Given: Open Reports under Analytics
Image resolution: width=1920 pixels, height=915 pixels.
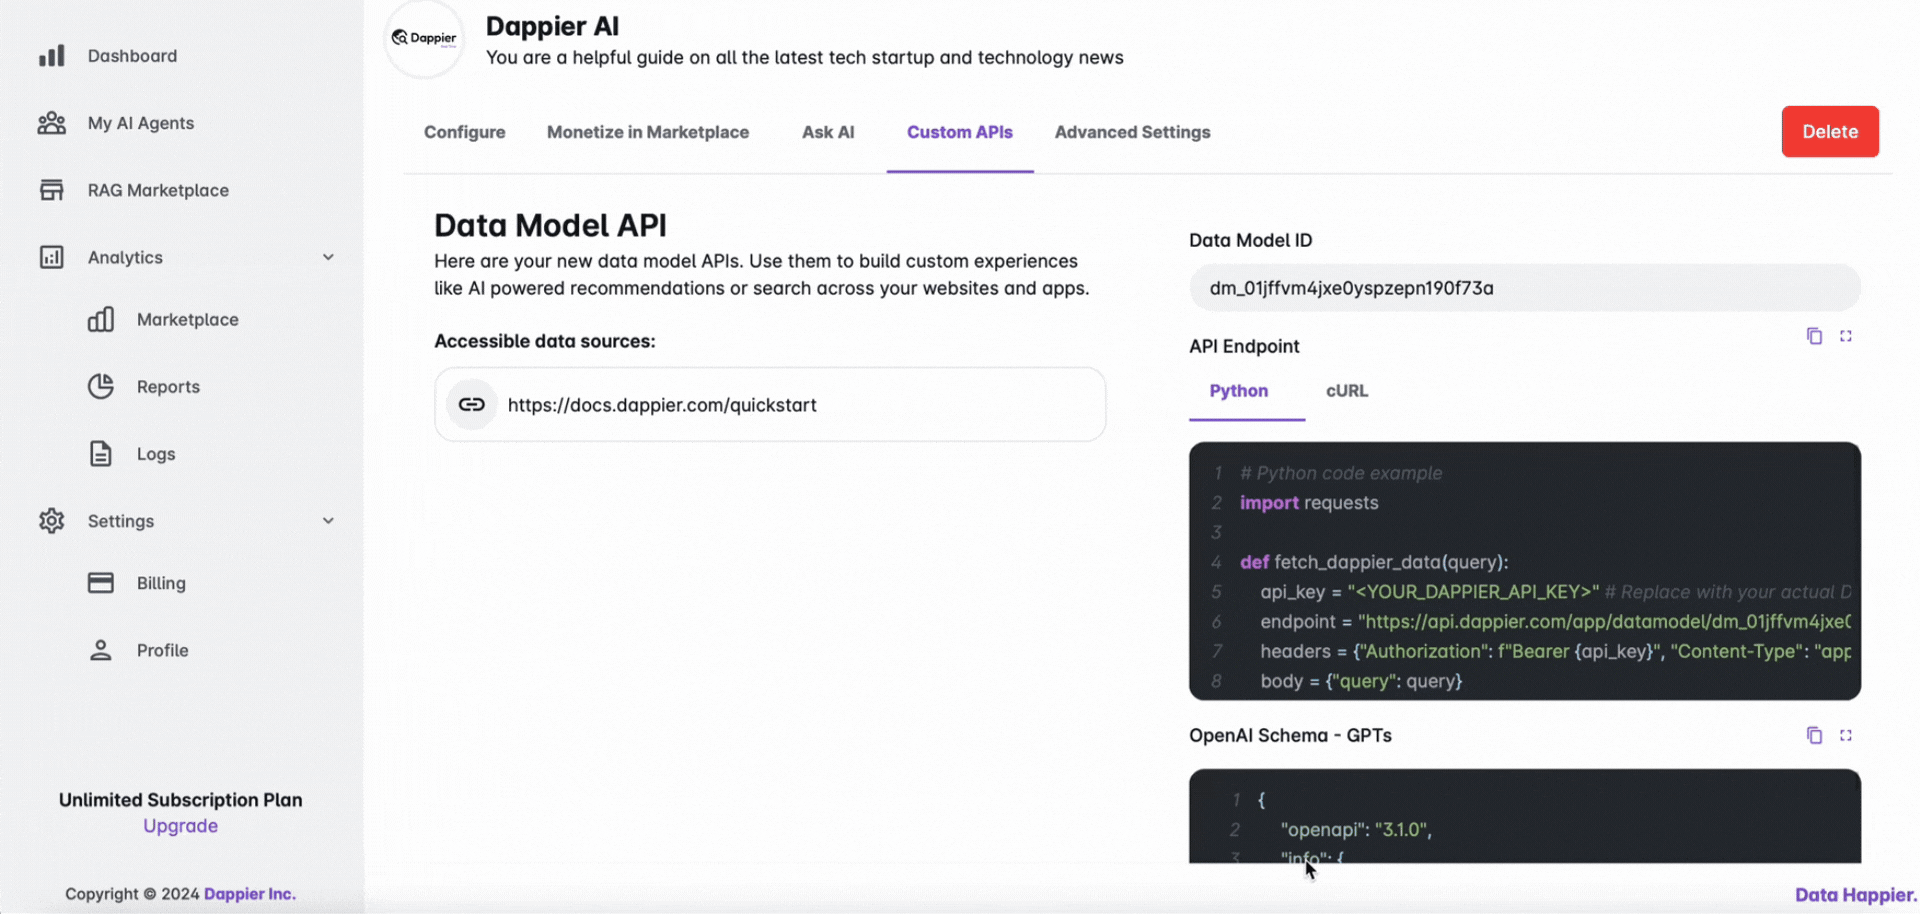Looking at the screenshot, I should pyautogui.click(x=168, y=387).
